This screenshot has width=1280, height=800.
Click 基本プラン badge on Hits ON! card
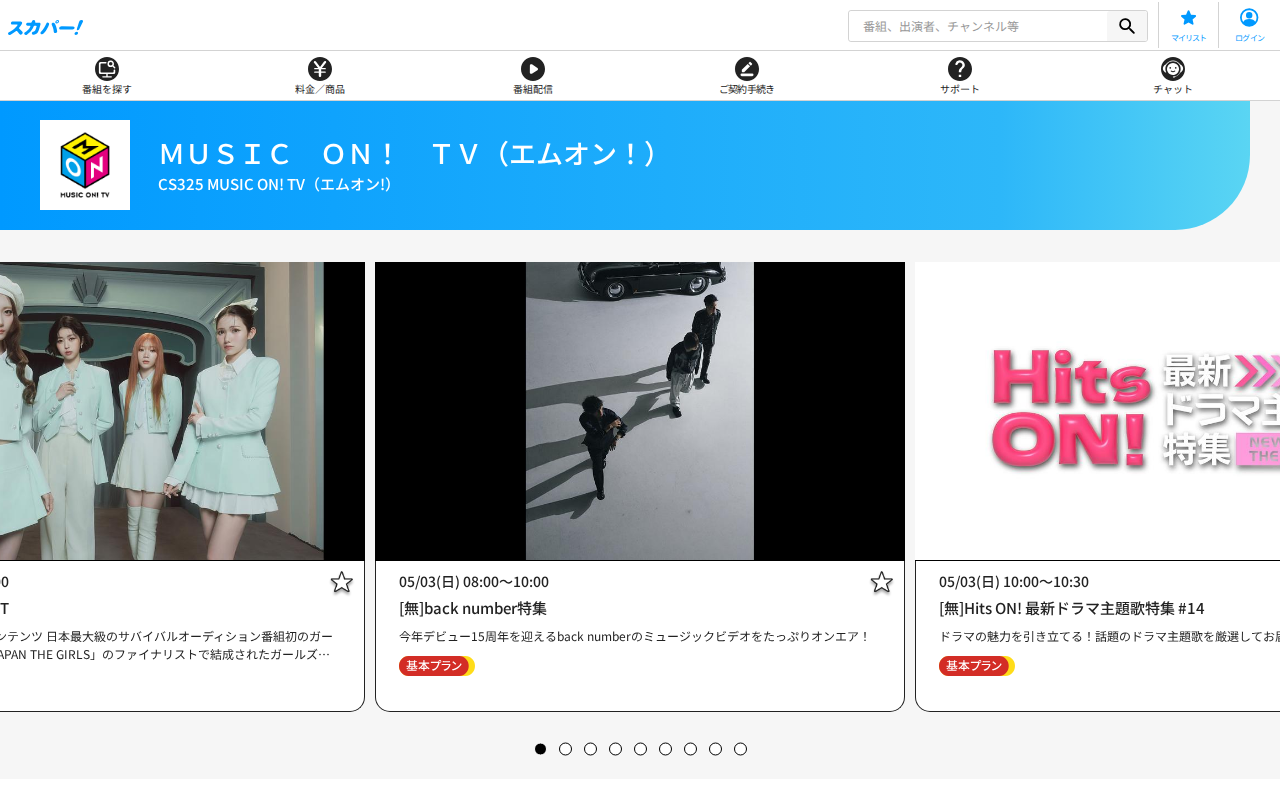976,666
